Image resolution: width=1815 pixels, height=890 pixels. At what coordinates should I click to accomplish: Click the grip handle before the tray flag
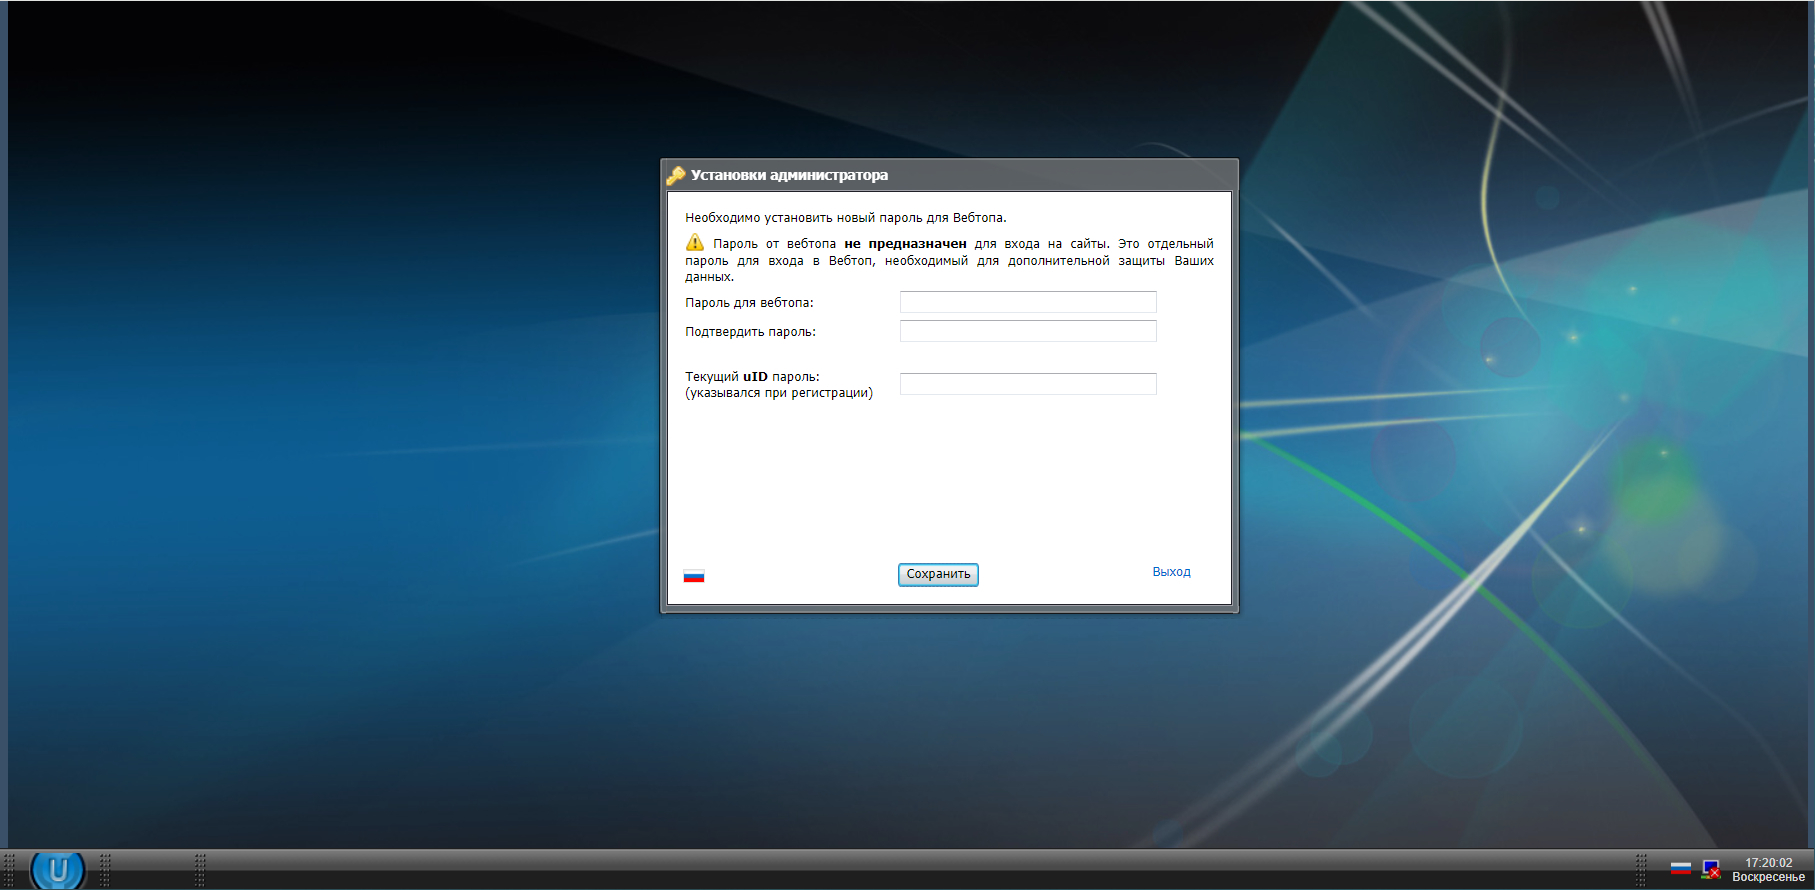[1641, 870]
